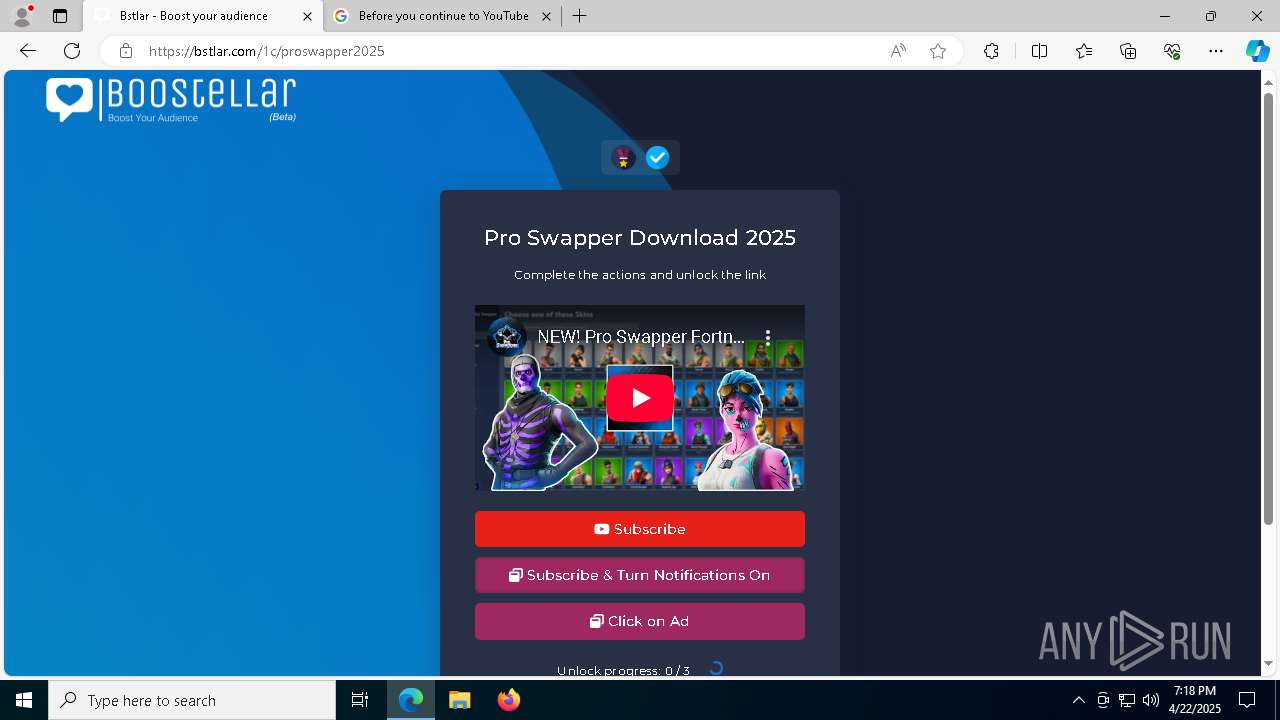Open the Copilot sidebar
Screen dimensions: 1280x720
click(x=1257, y=51)
